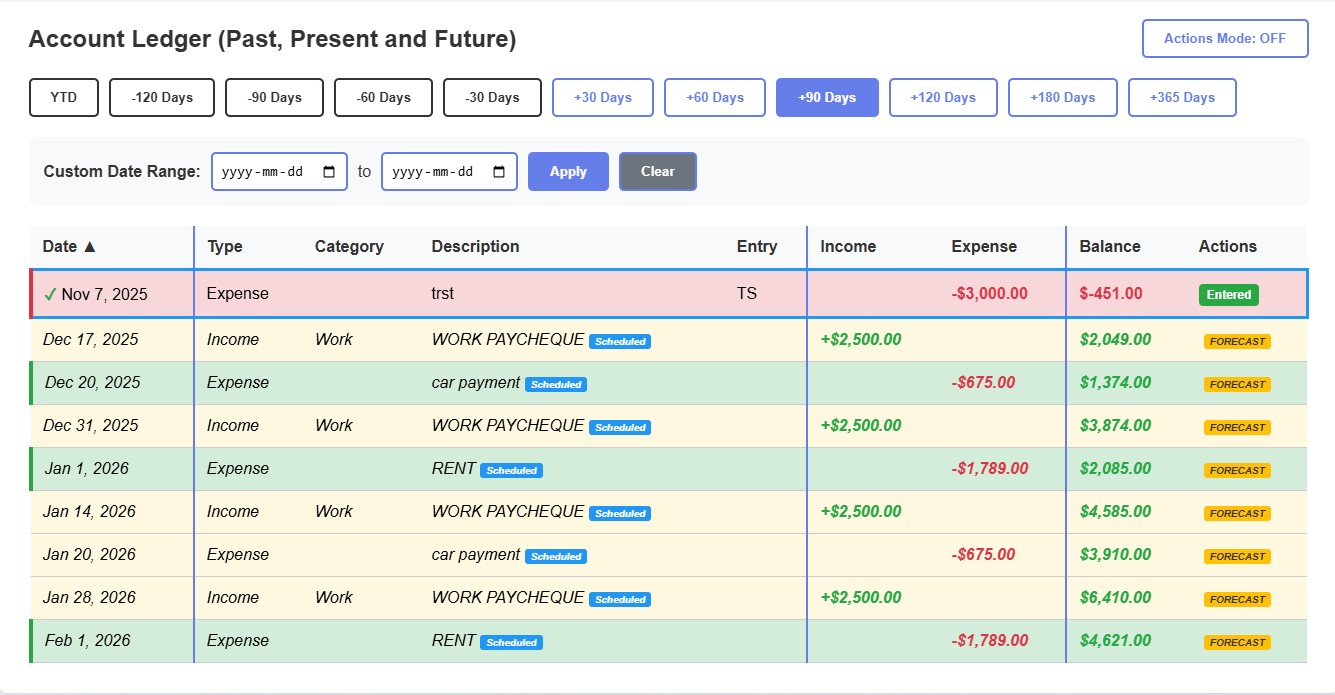The image size is (1335, 695).
Task: Click the Balance column header
Action: point(1109,246)
